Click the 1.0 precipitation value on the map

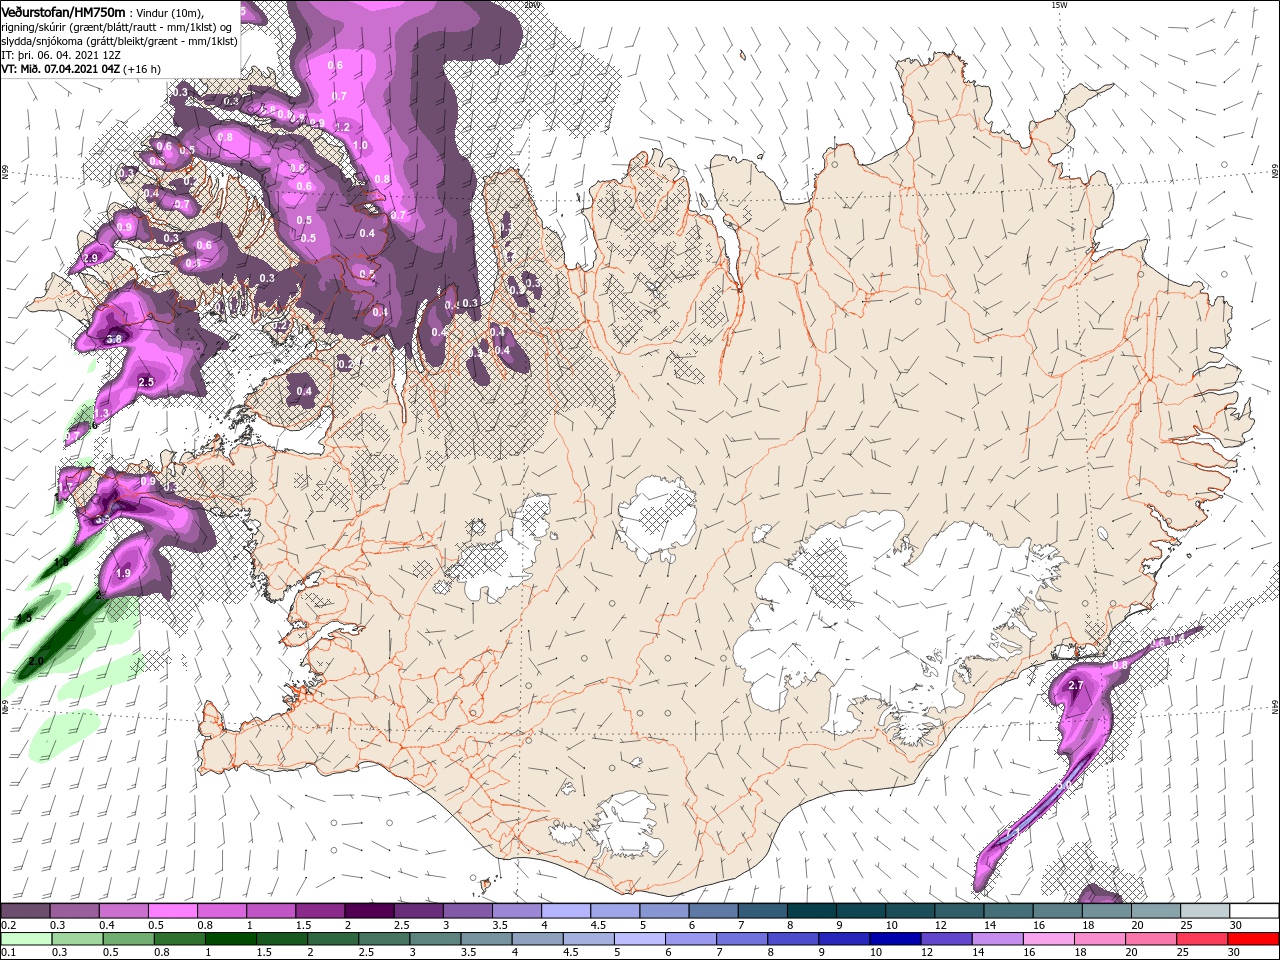[360, 145]
